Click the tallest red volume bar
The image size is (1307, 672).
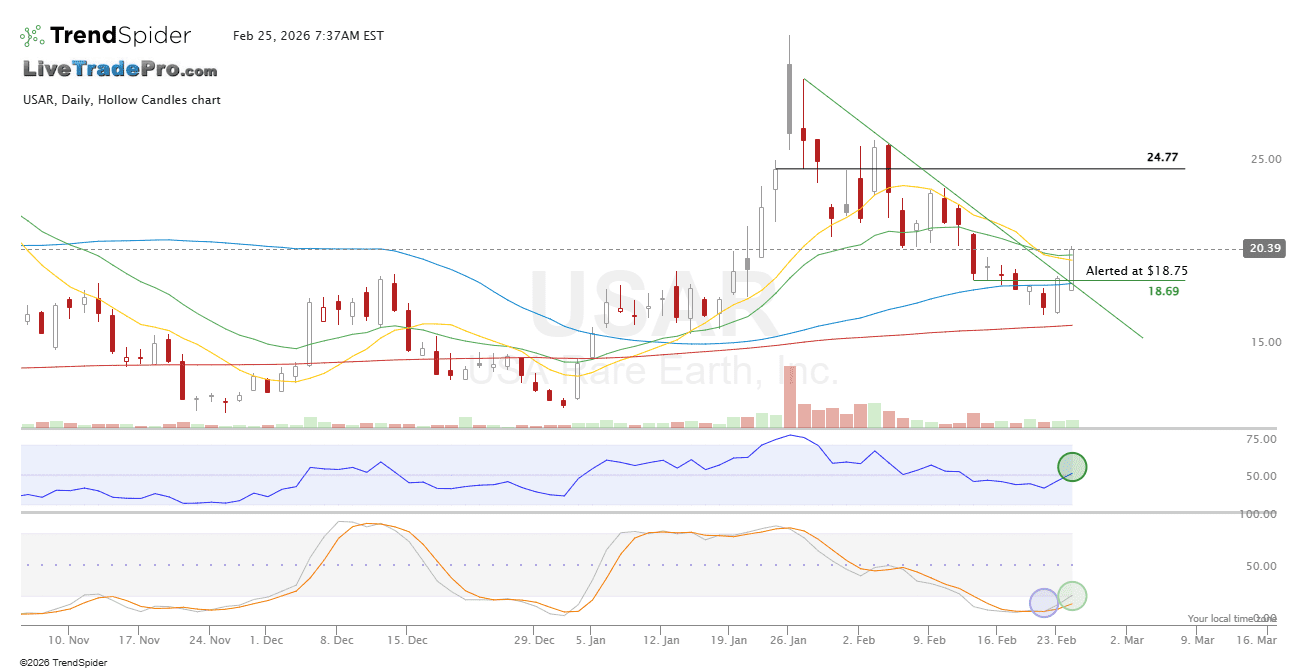pyautogui.click(x=790, y=397)
